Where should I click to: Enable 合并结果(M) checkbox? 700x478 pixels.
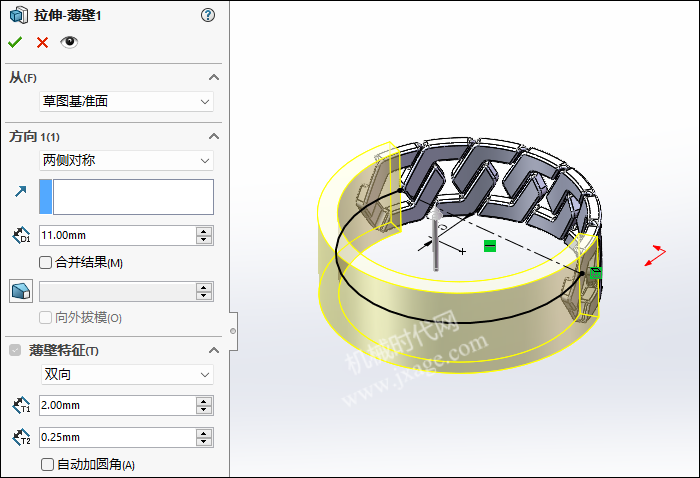click(46, 262)
